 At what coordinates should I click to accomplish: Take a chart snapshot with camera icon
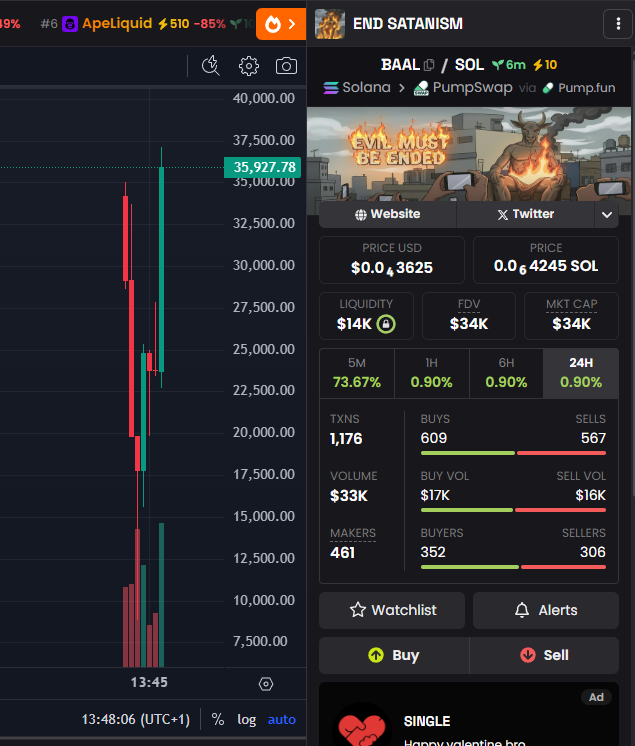point(286,66)
